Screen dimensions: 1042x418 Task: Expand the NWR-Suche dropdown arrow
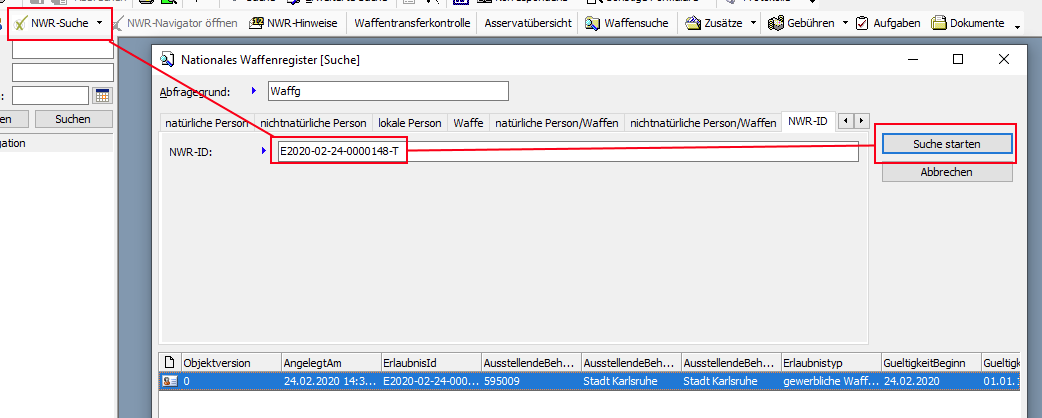(x=99, y=22)
